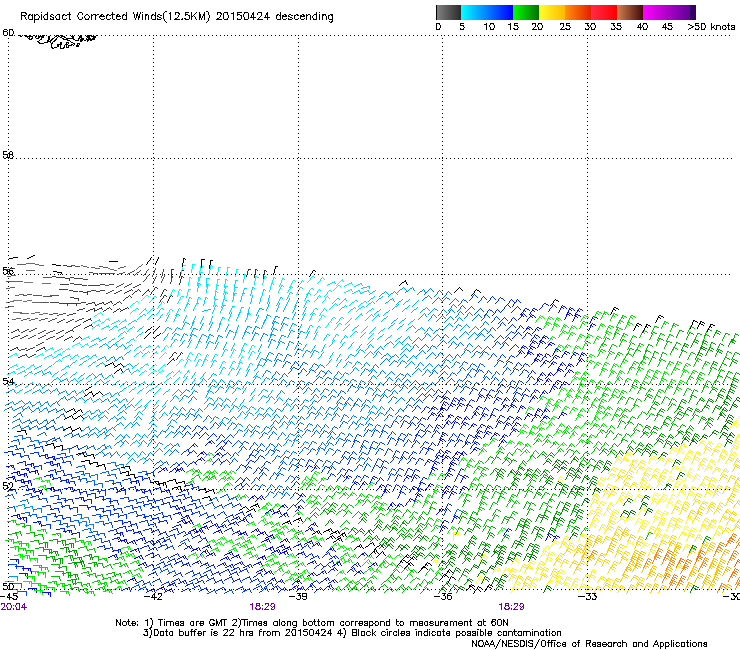Click the coastline outline at top-left corner

[x=59, y=41]
